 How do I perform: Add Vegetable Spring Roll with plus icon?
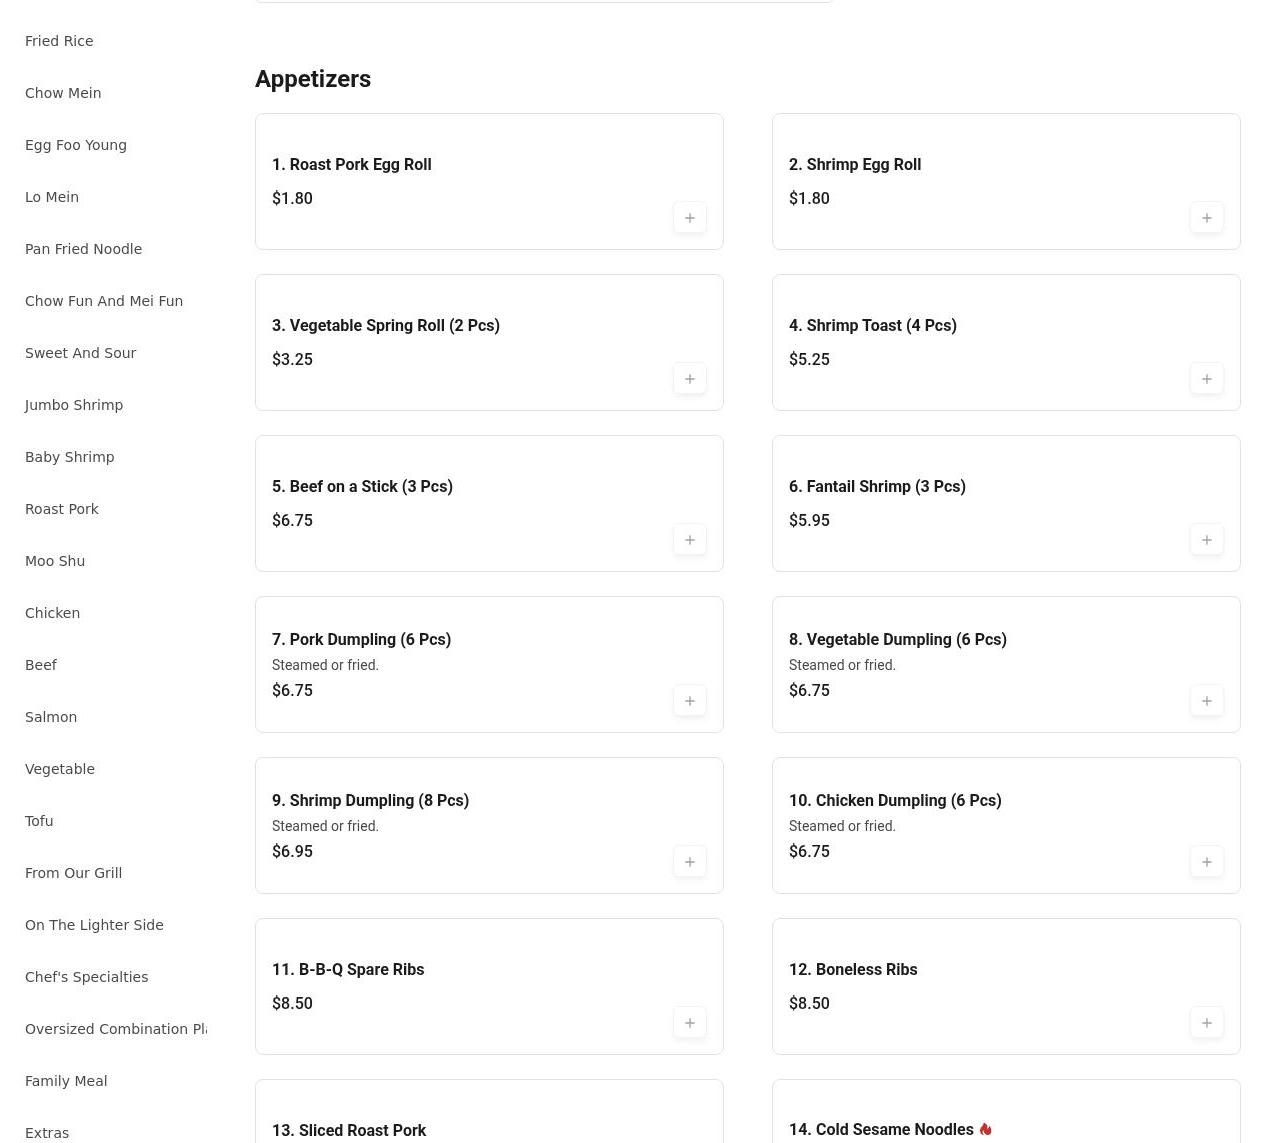[690, 379]
